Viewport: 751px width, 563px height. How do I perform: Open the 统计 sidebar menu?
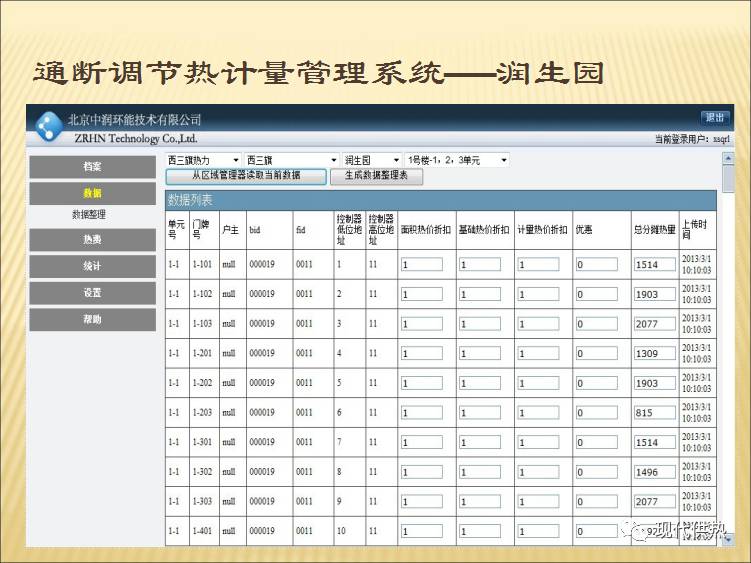point(92,266)
